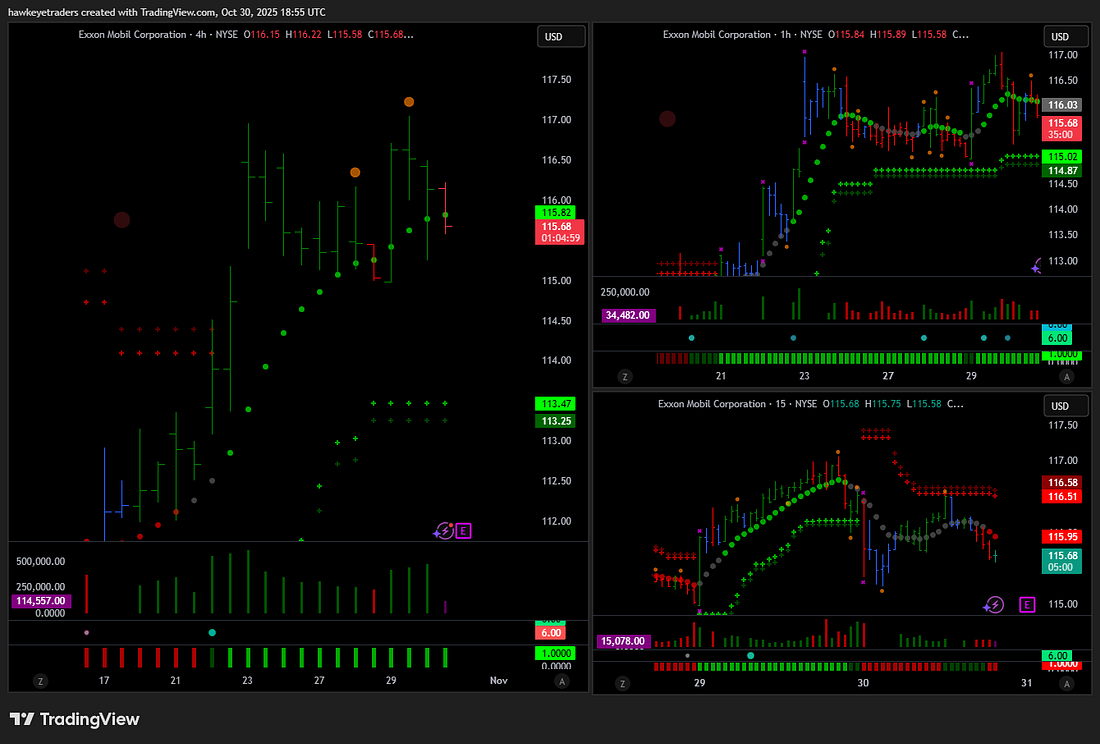
Task: Click the 116.51 red label on the 15-minute chart
Action: 1062,496
